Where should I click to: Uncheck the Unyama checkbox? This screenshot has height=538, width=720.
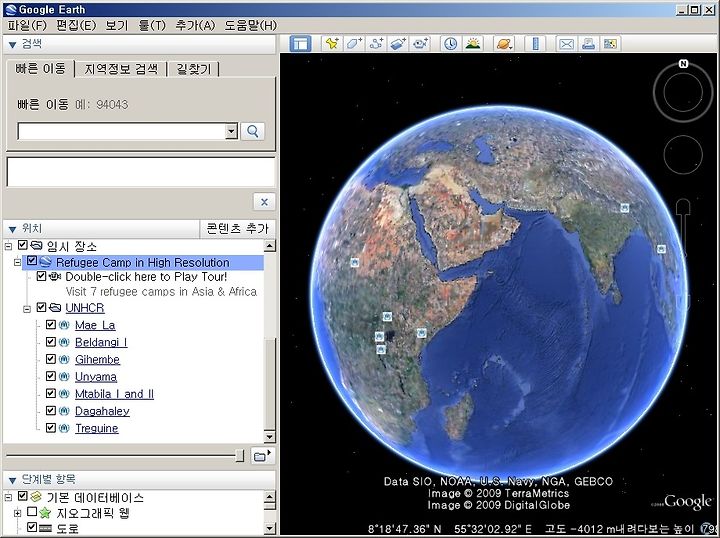click(x=51, y=376)
